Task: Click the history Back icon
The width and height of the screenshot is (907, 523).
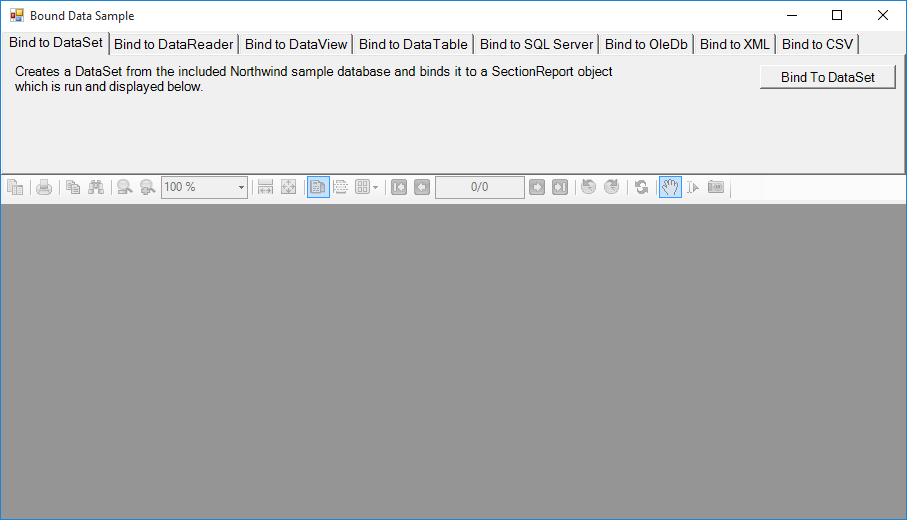Action: pos(589,187)
